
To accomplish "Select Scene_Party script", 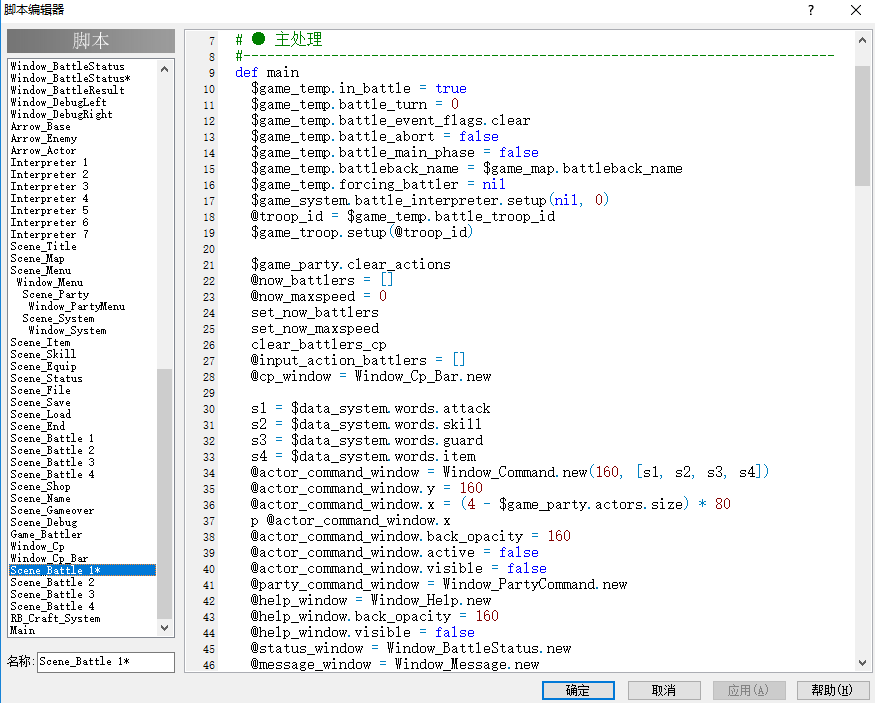I will click(56, 295).
